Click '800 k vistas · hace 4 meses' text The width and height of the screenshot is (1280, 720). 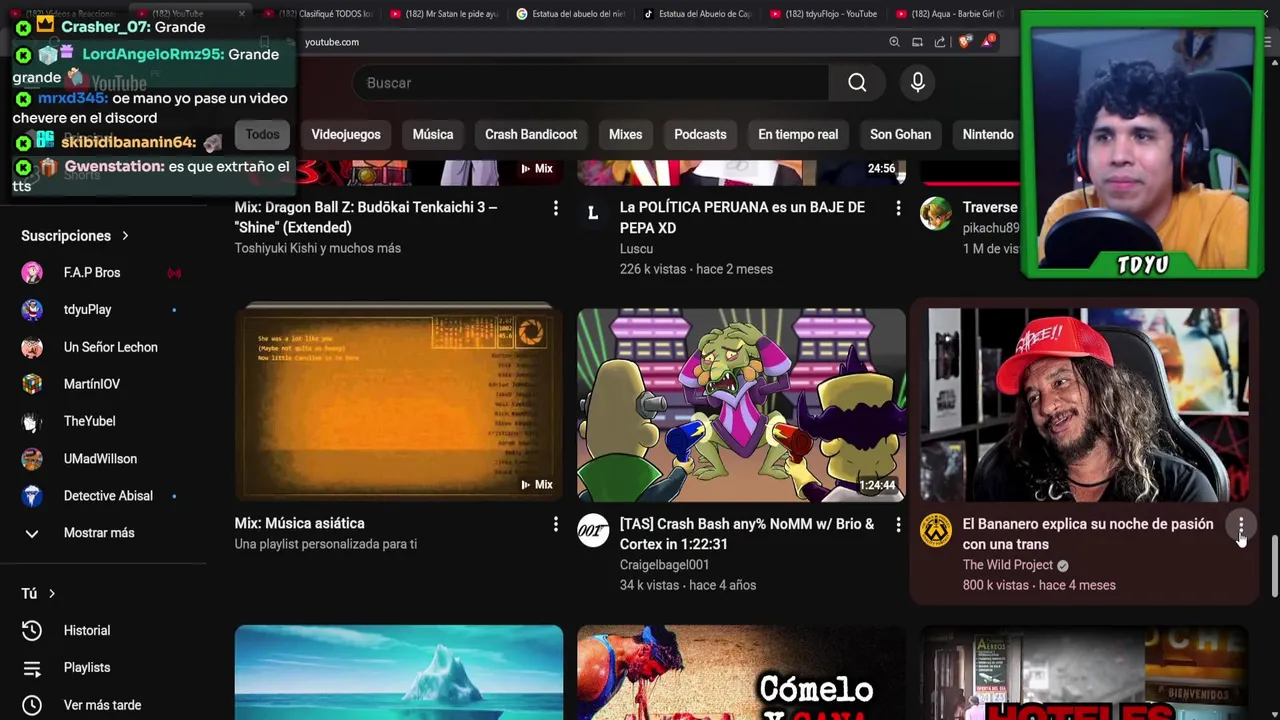click(1039, 585)
